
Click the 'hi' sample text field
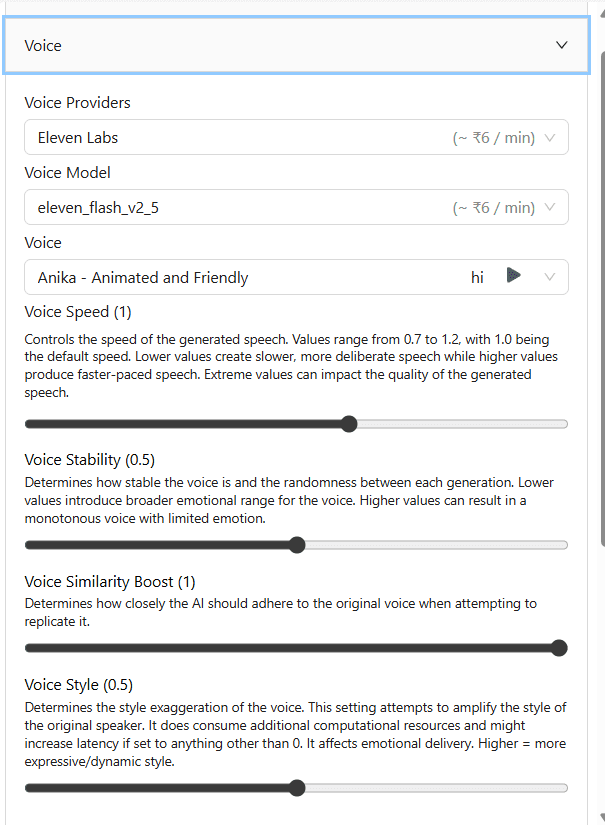(x=478, y=277)
